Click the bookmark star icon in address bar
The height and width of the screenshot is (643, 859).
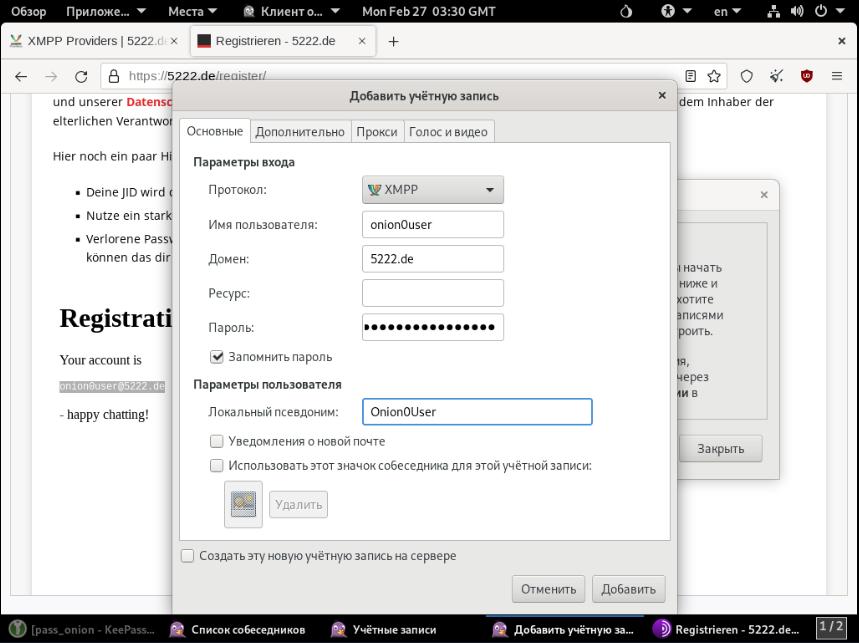714,76
